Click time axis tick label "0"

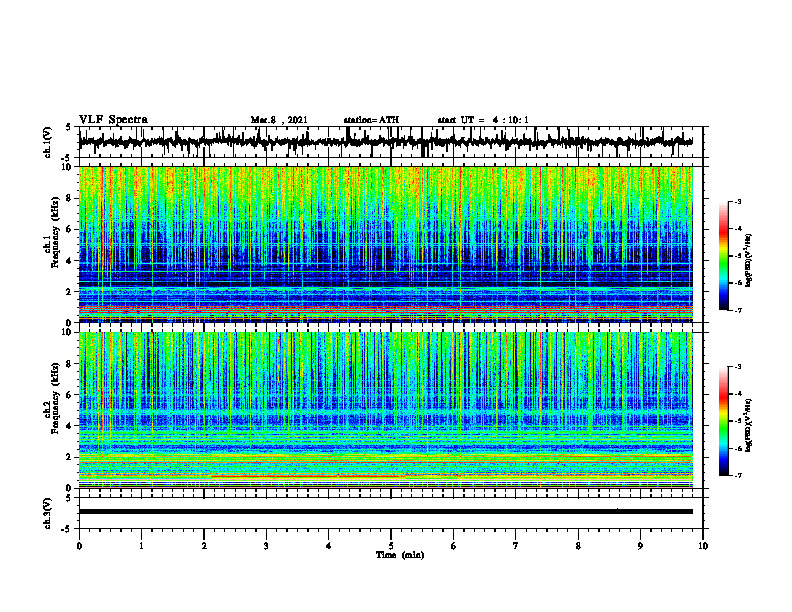tap(79, 546)
